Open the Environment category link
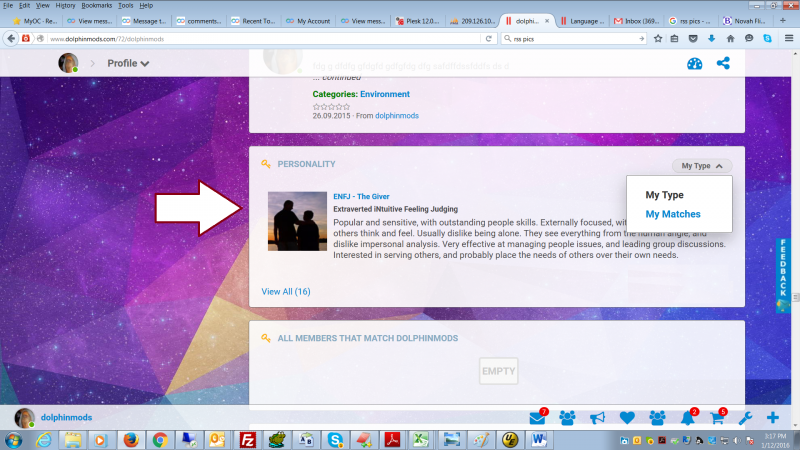The image size is (800, 450). [x=384, y=94]
